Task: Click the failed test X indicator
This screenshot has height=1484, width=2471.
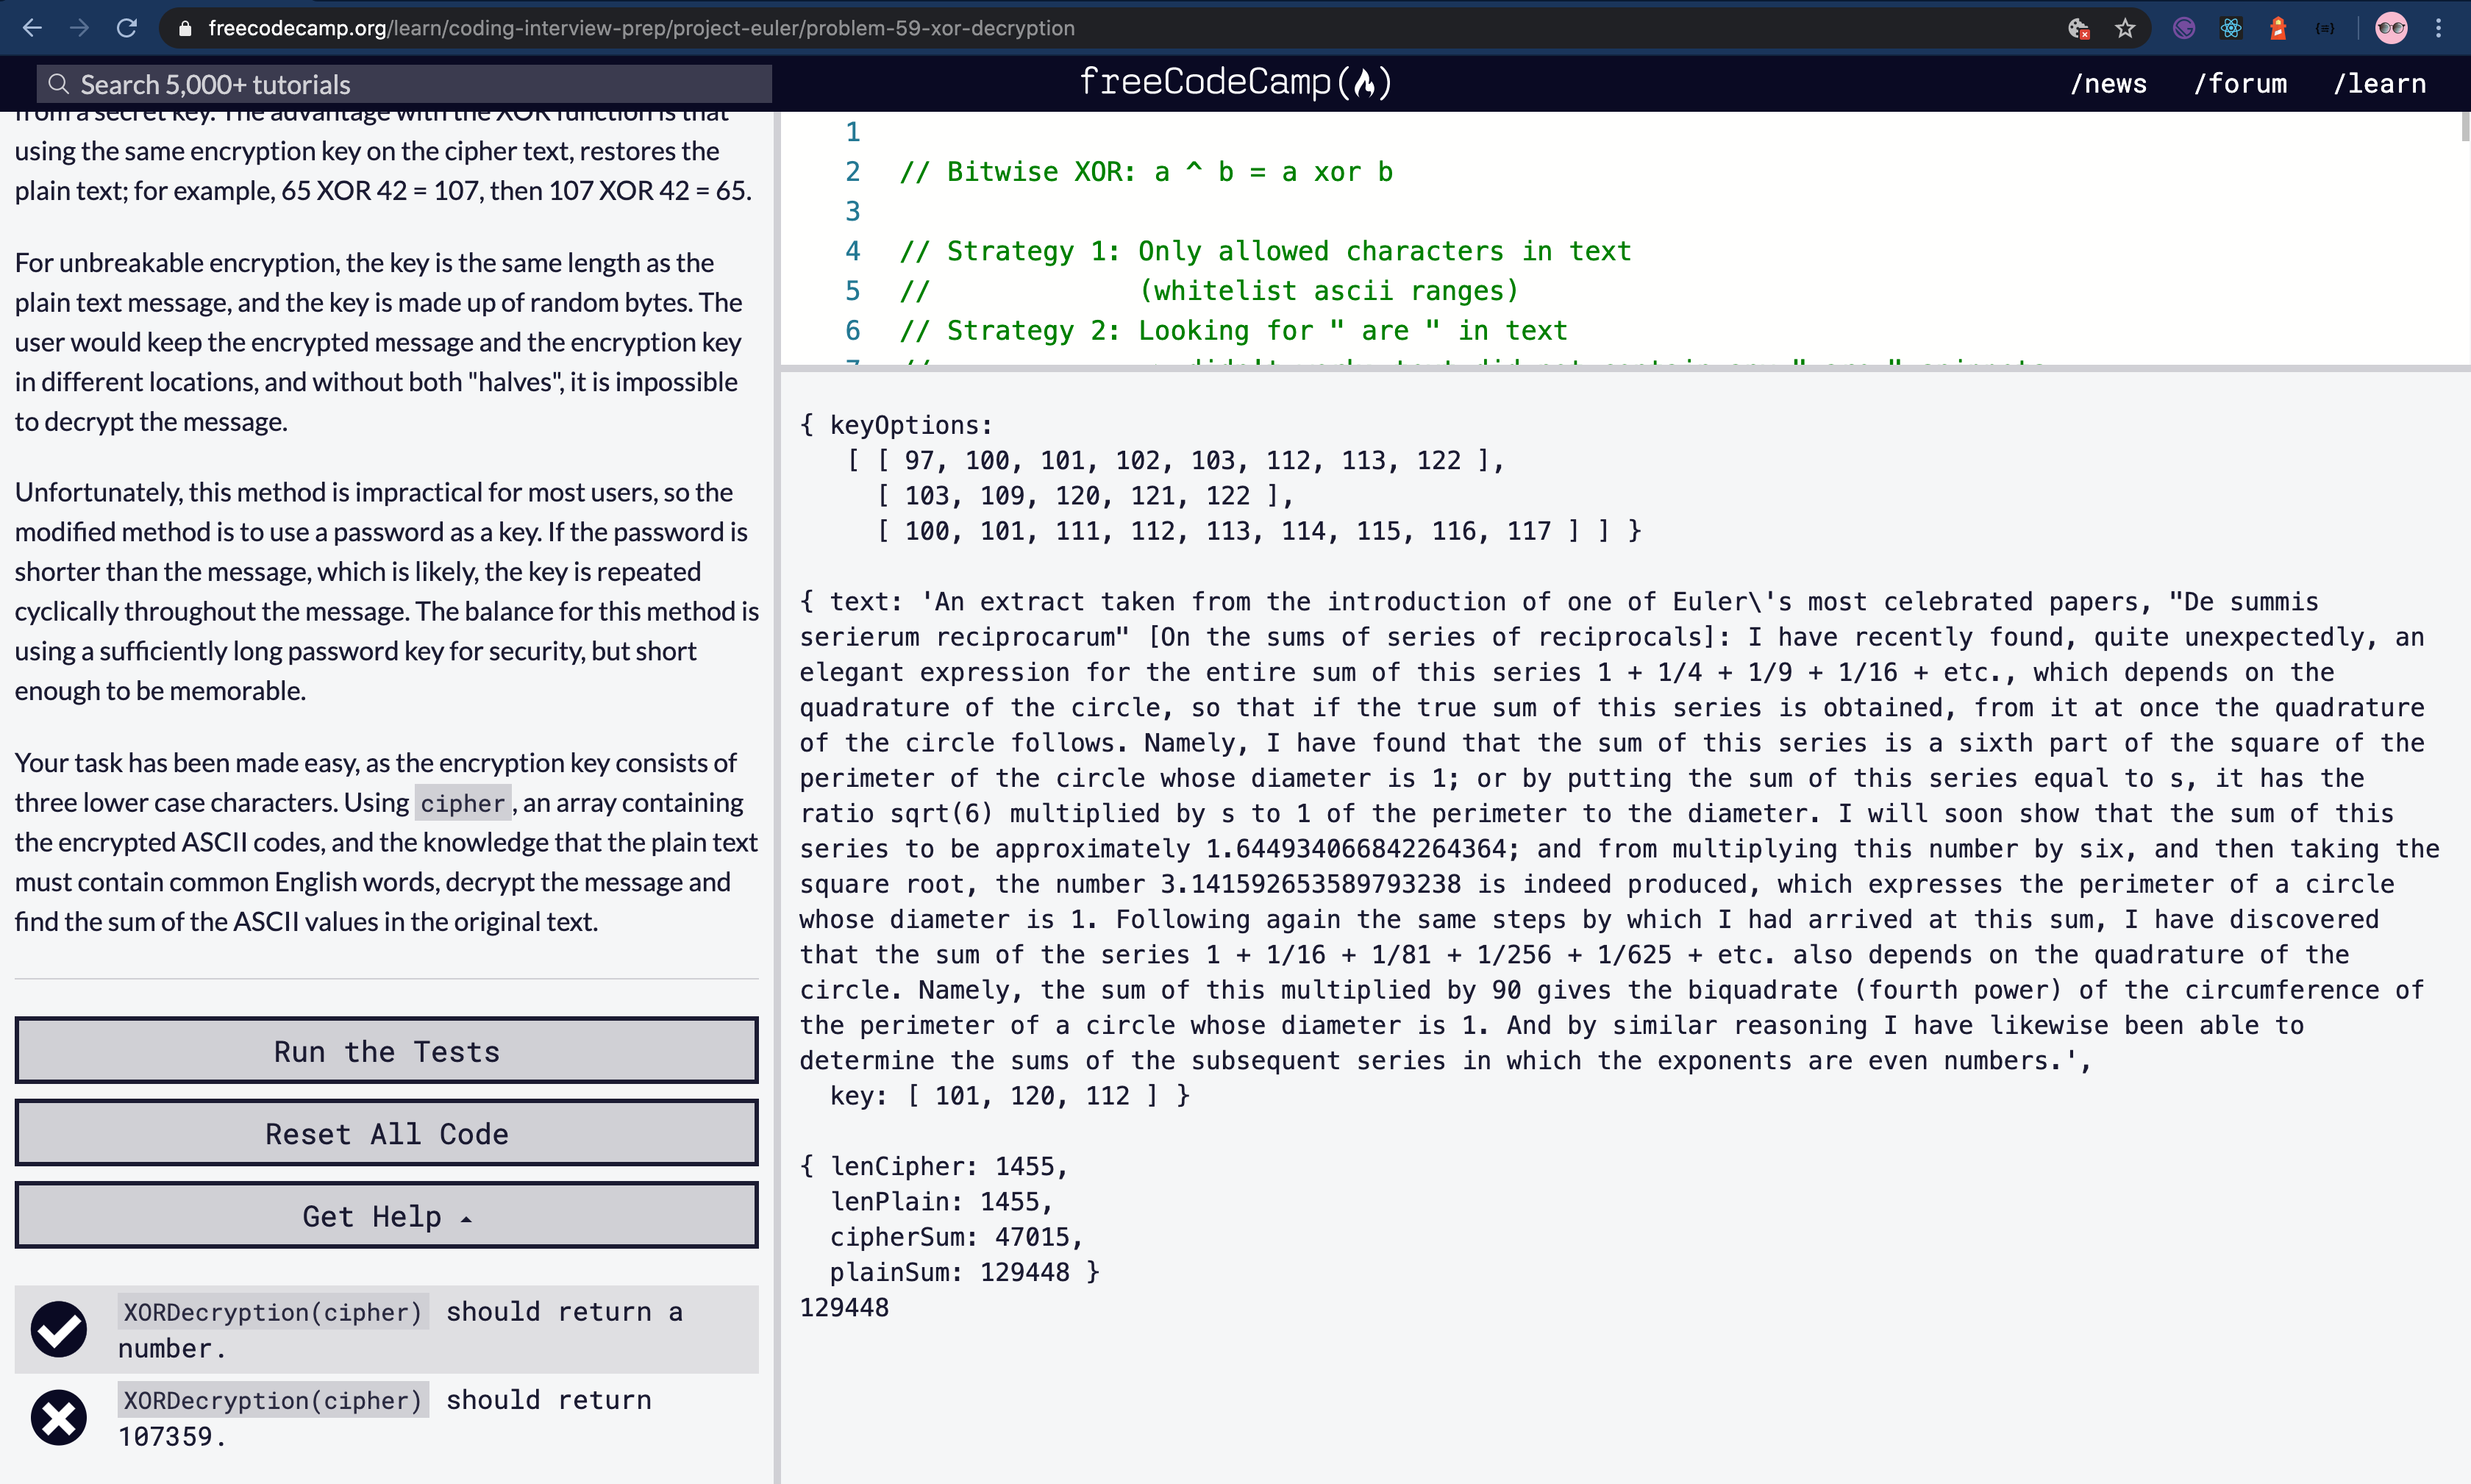Action: pyautogui.click(x=57, y=1417)
